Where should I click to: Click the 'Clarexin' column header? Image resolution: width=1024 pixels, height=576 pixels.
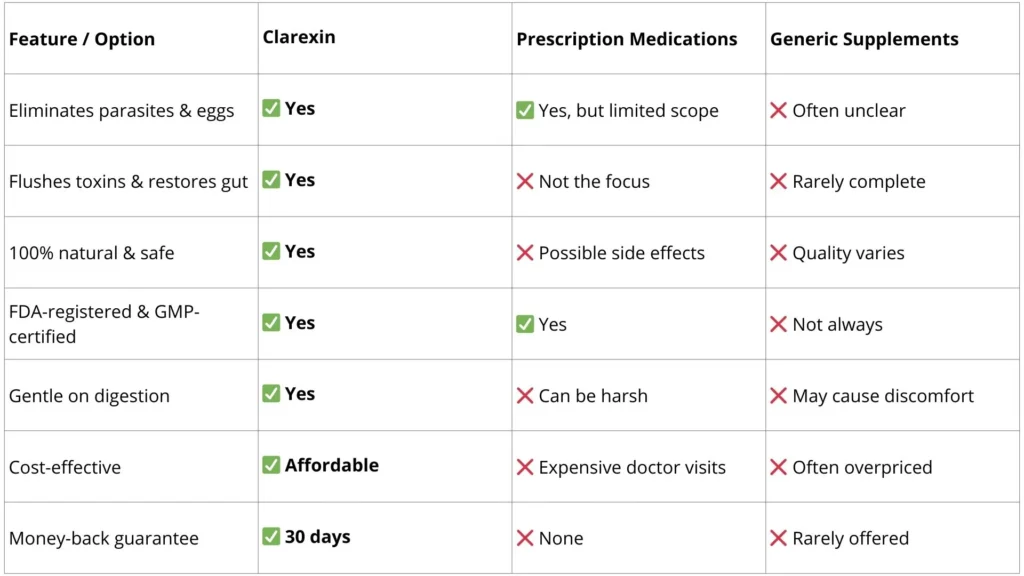point(299,37)
